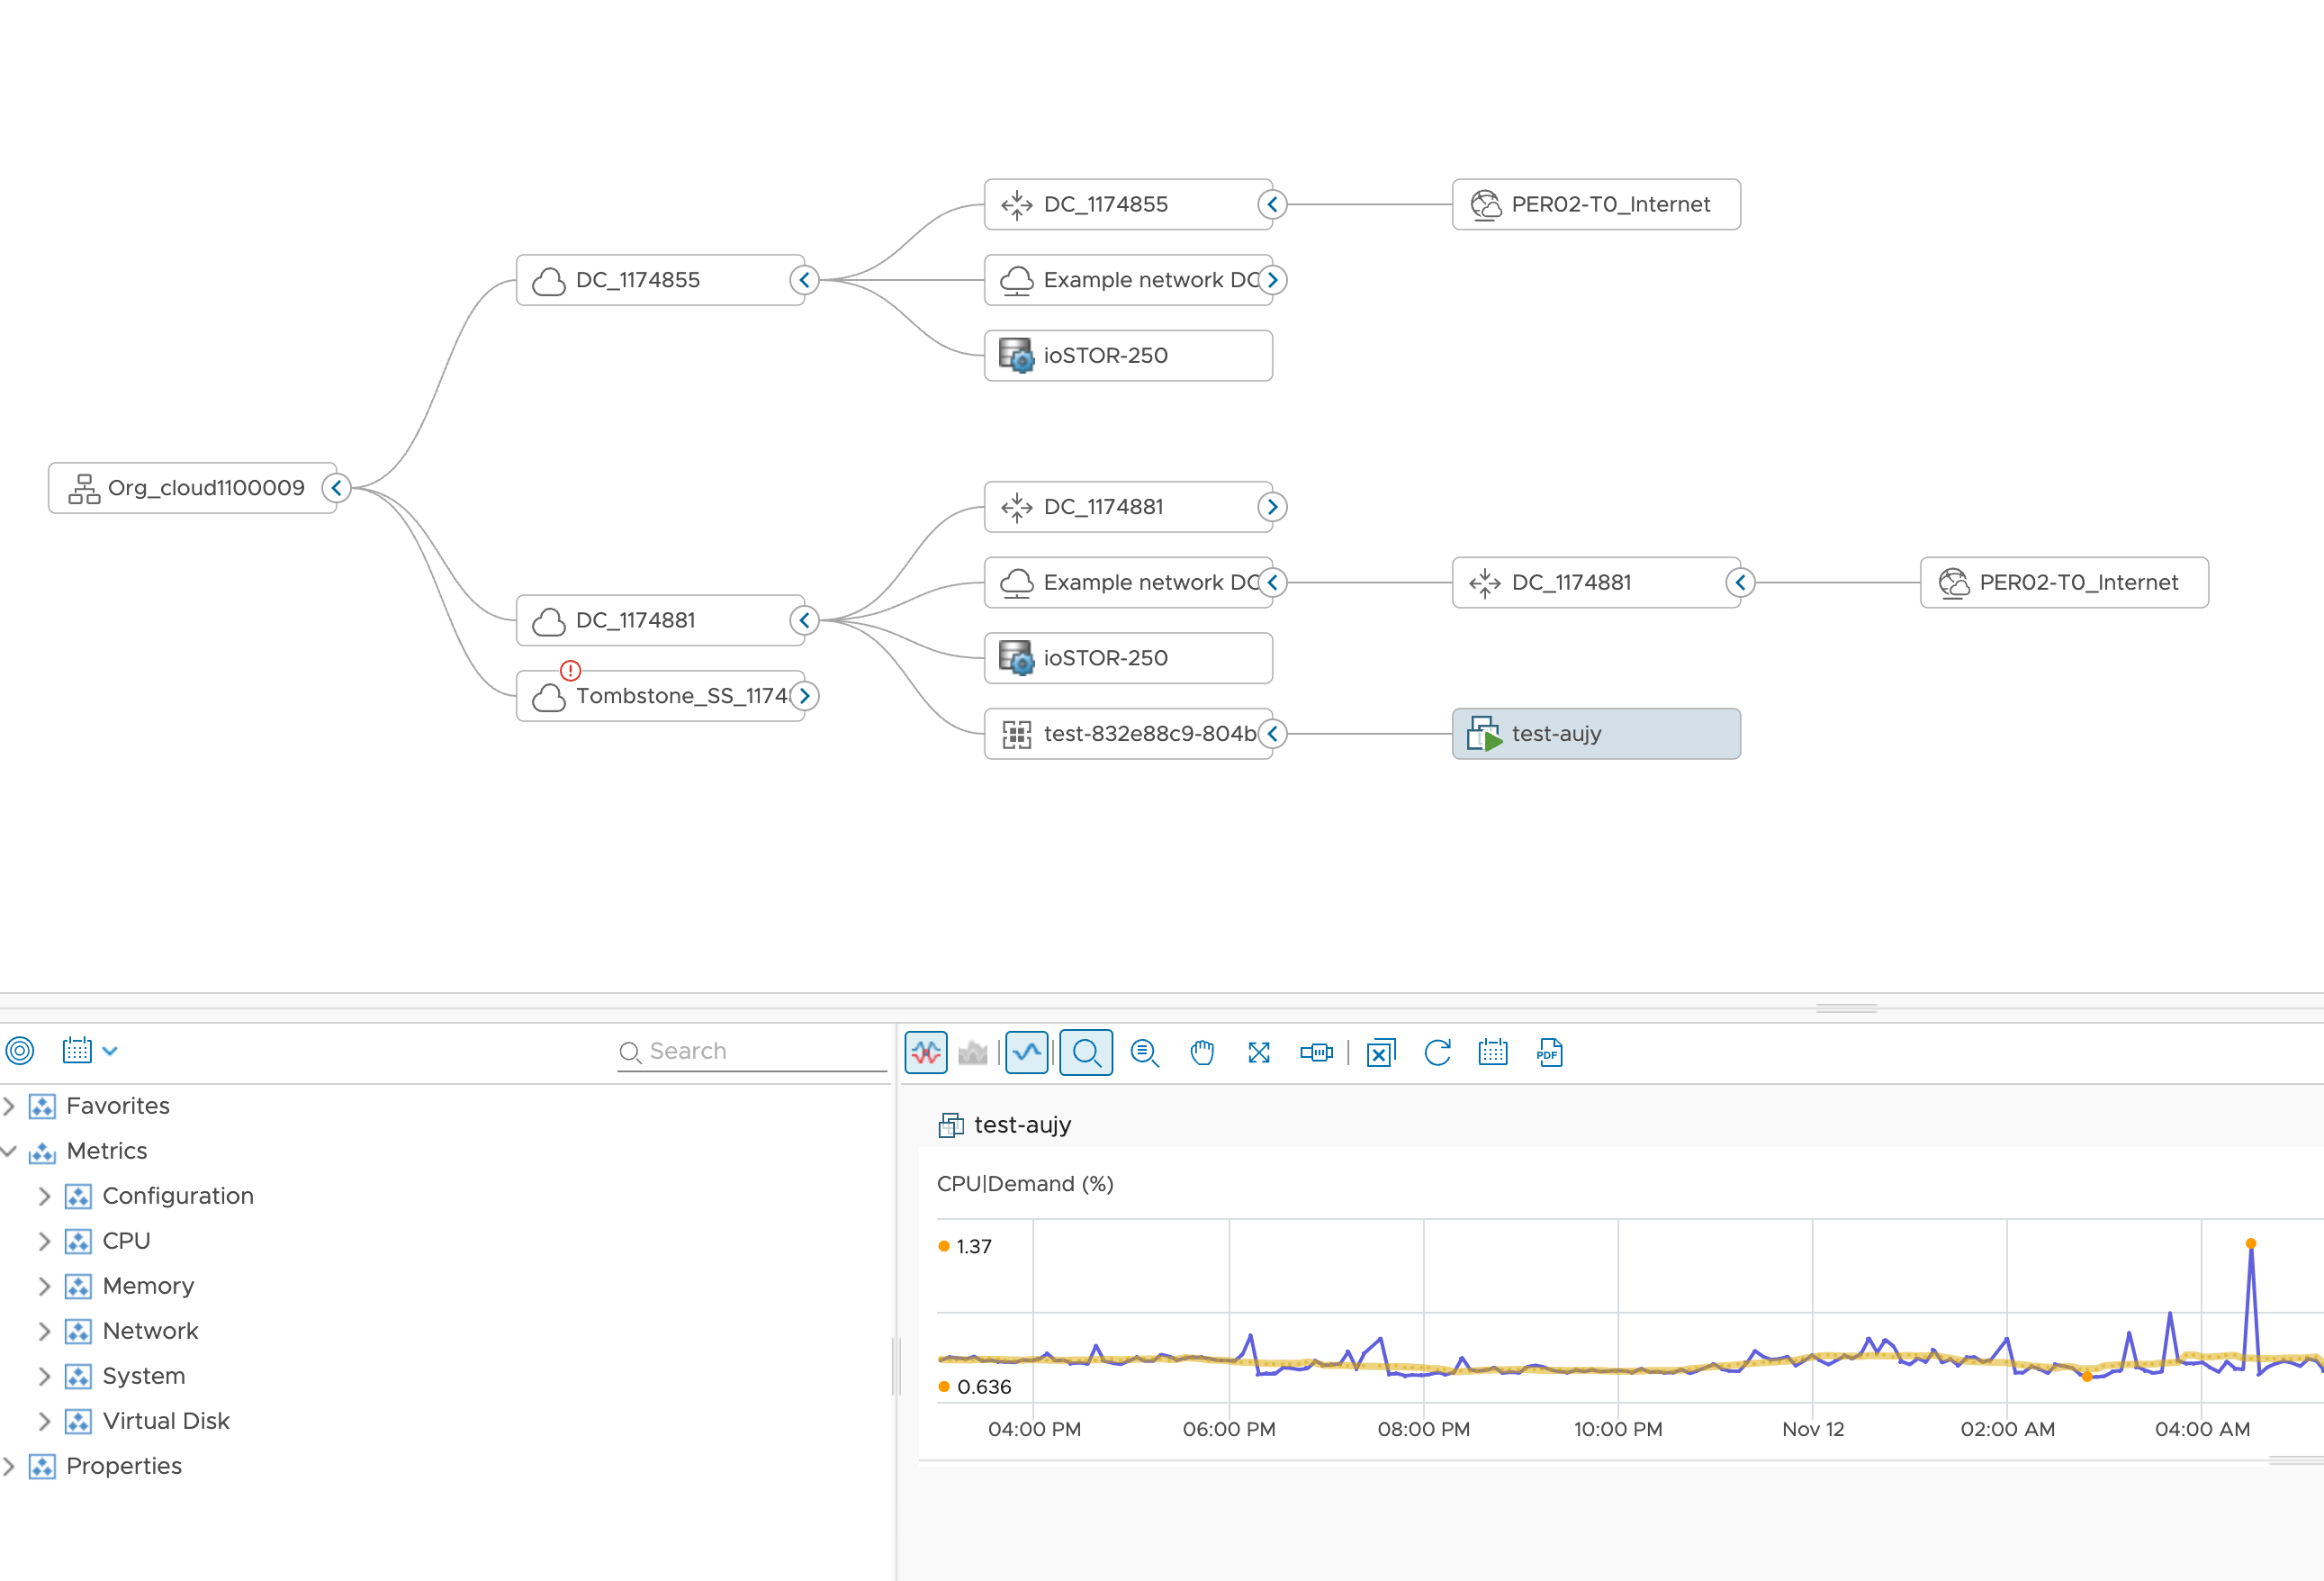This screenshot has width=2324, height=1581.
Task: Activate the Pan tool on the chart
Action: [1202, 1052]
